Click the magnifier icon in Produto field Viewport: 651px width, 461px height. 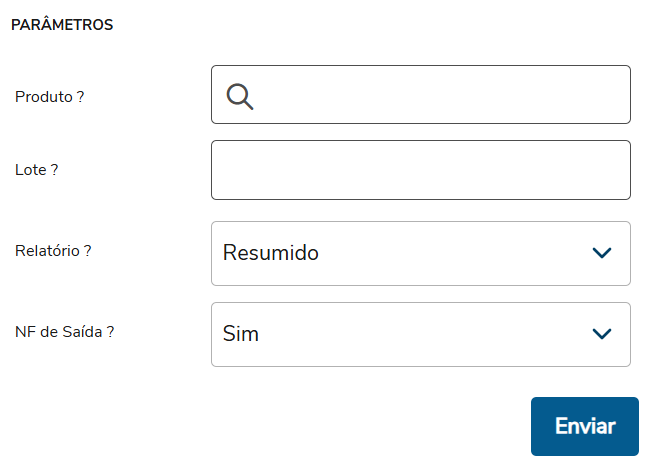(240, 96)
